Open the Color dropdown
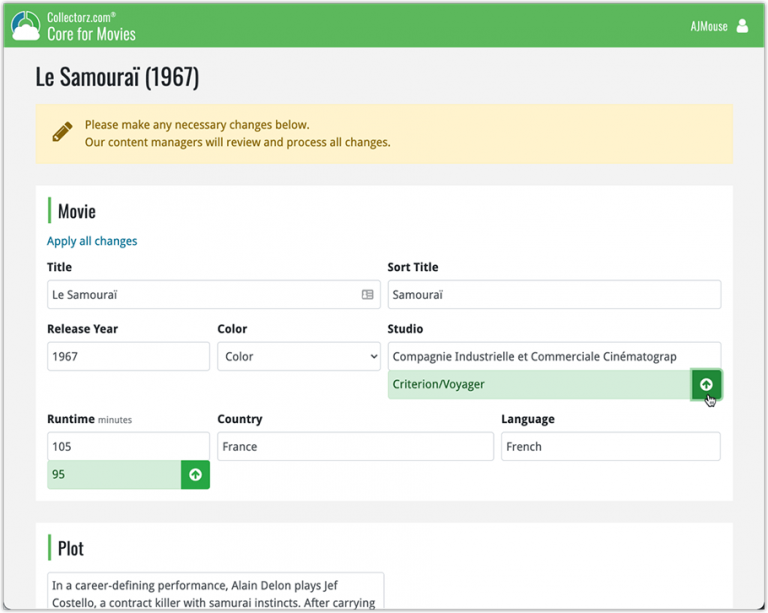This screenshot has height=613, width=768. [x=299, y=356]
